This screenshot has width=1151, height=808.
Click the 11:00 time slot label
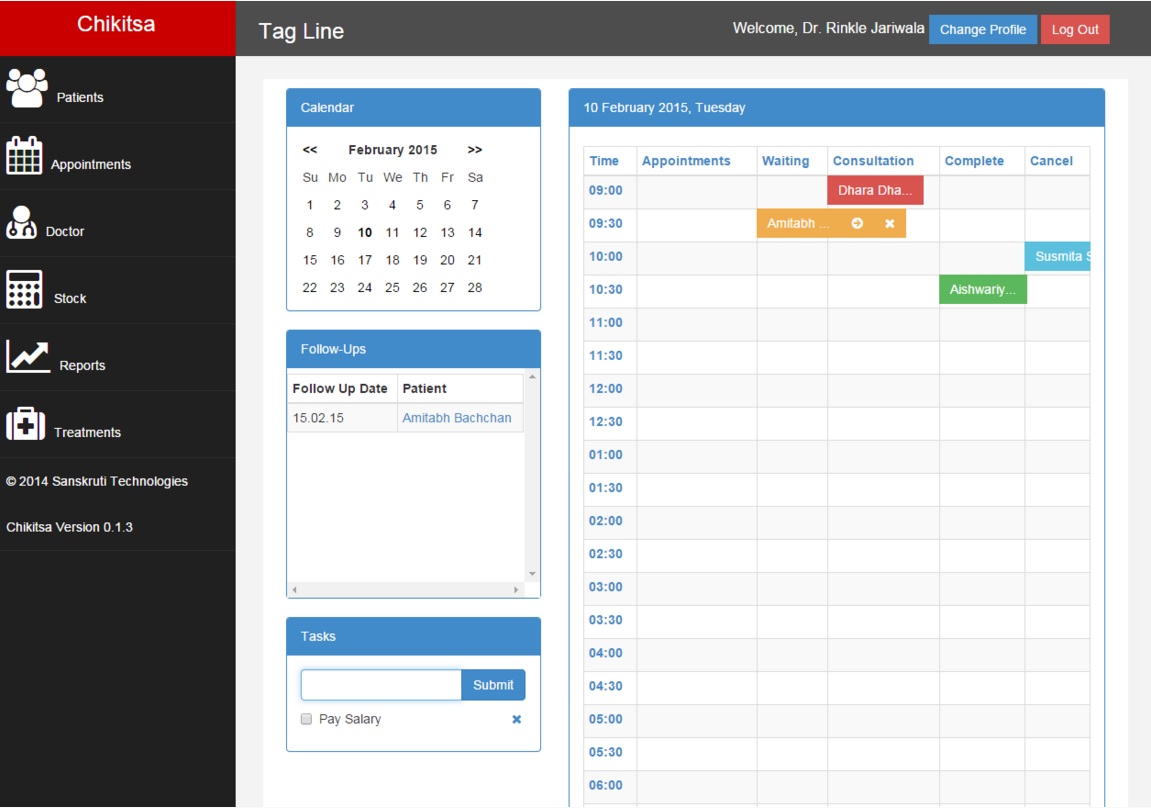click(x=606, y=322)
